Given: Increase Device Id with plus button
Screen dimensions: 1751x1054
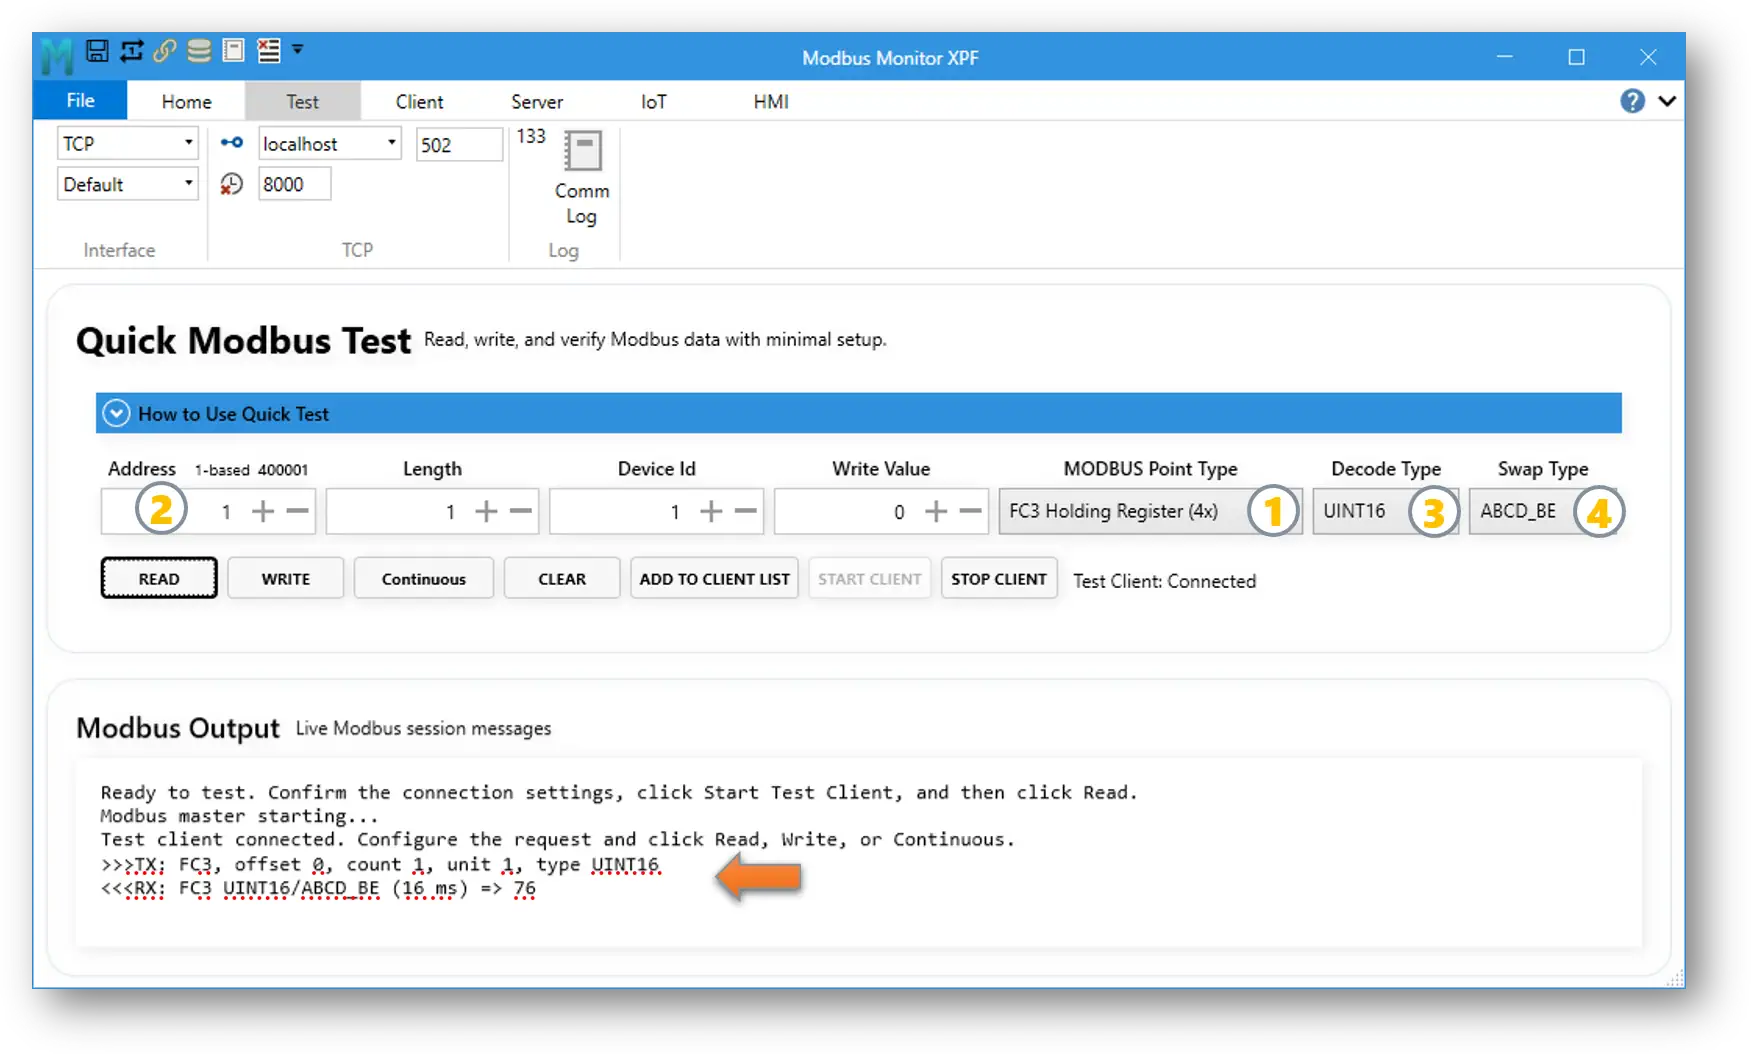Looking at the screenshot, I should 711,512.
